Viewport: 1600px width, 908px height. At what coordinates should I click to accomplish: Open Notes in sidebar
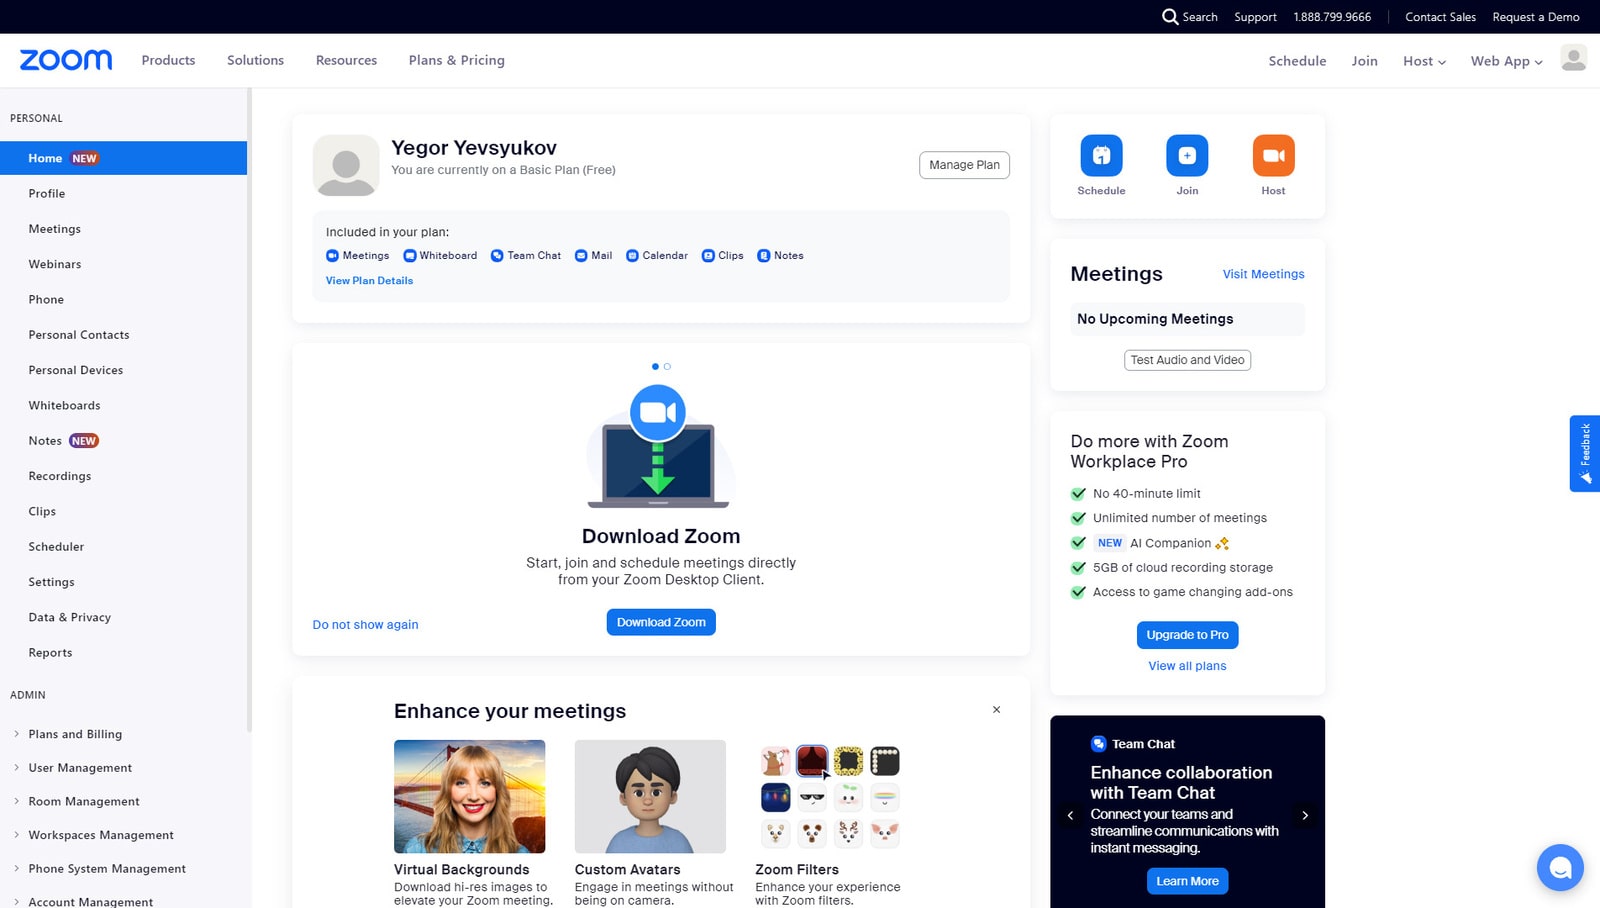pos(124,441)
